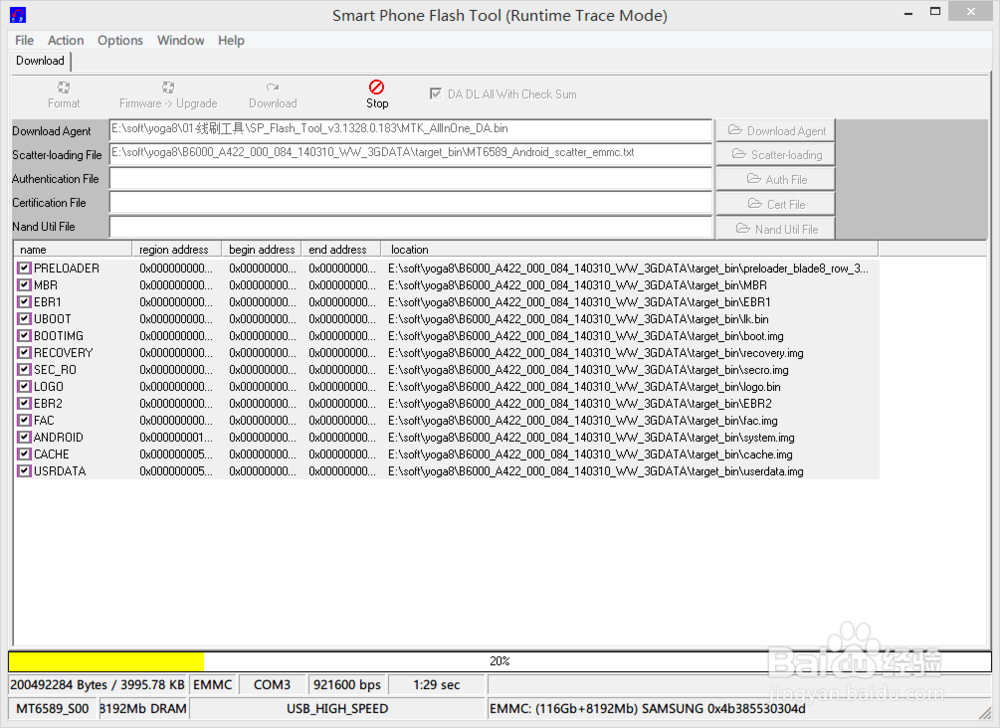The image size is (1000, 728).
Task: Click the begin address column header
Action: pos(261,249)
